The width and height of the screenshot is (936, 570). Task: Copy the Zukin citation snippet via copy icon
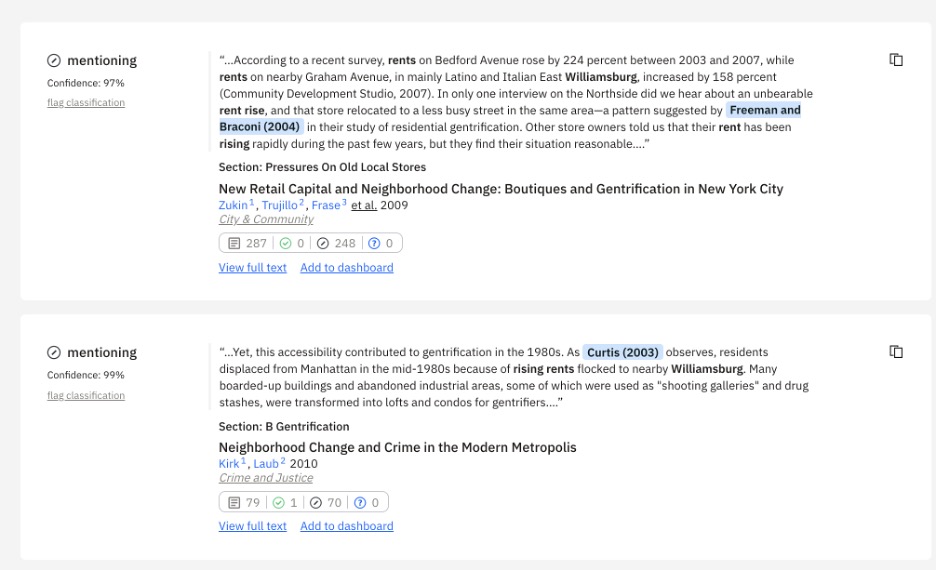coord(896,60)
